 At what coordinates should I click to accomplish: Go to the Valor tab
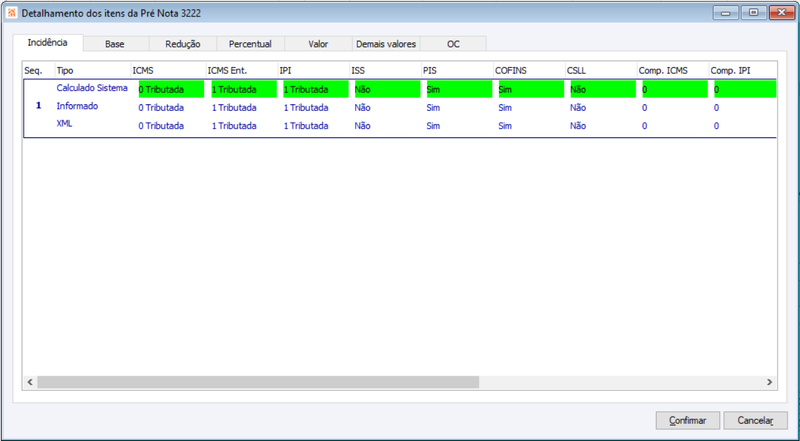[x=318, y=44]
